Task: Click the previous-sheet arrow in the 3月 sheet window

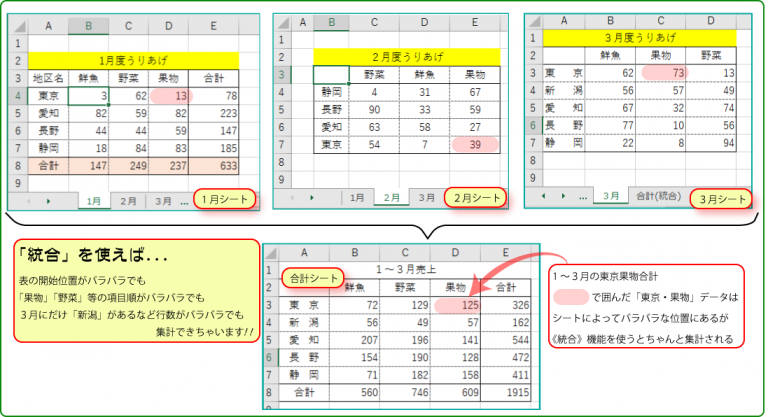Action: click(544, 196)
